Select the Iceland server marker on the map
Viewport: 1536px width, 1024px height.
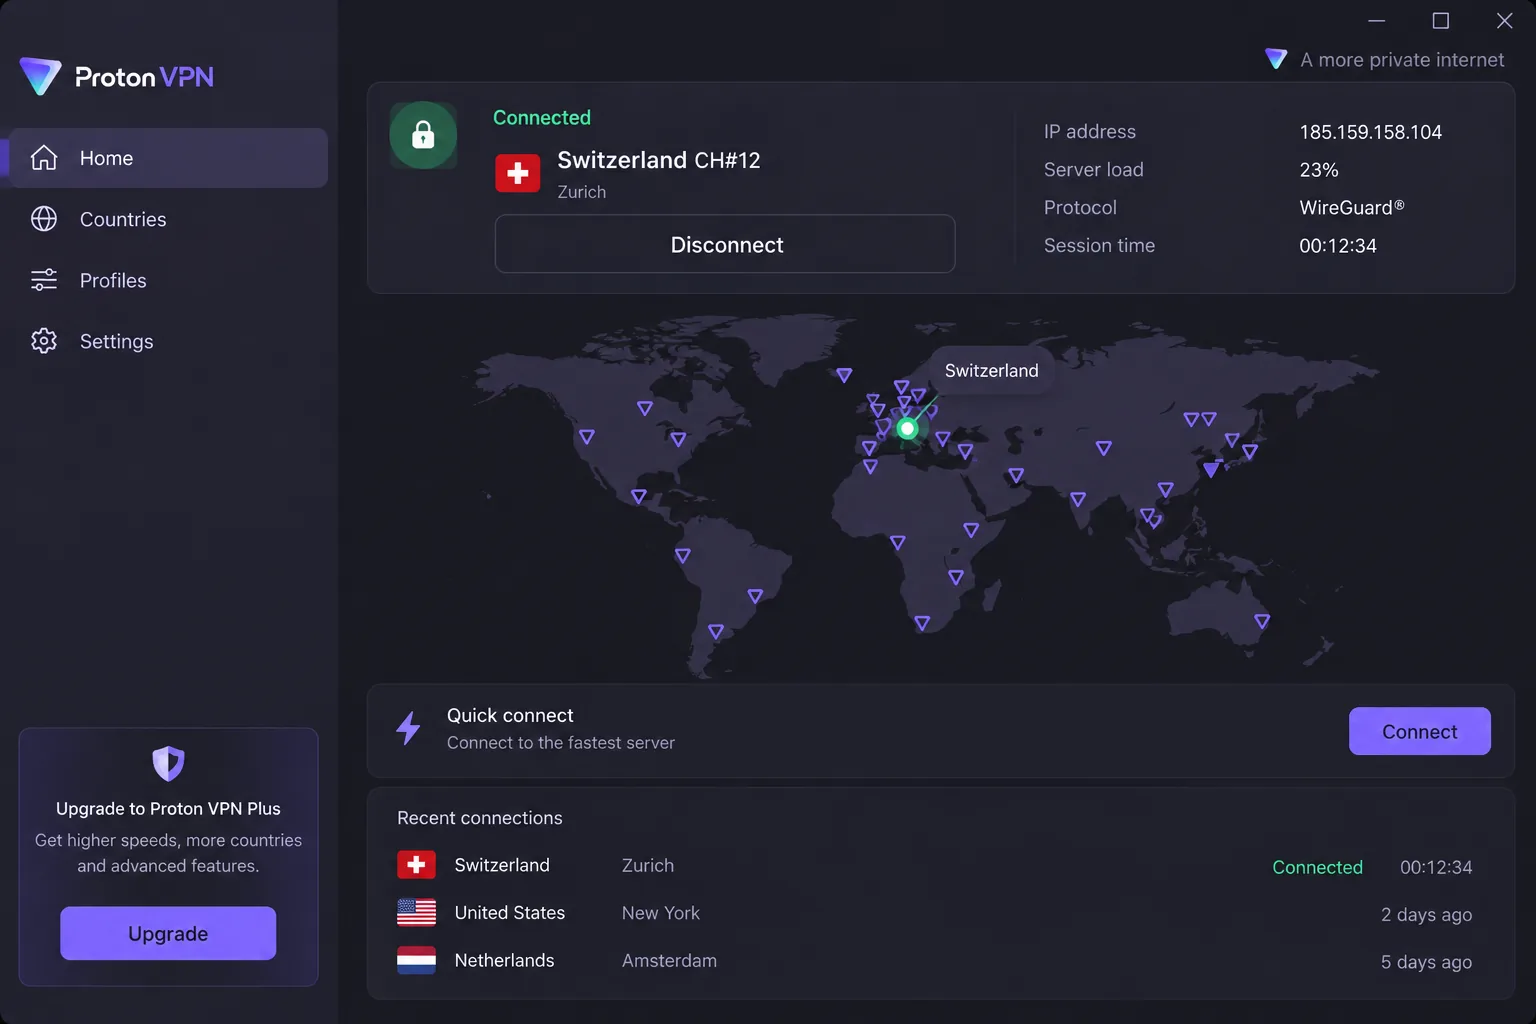[x=844, y=375]
